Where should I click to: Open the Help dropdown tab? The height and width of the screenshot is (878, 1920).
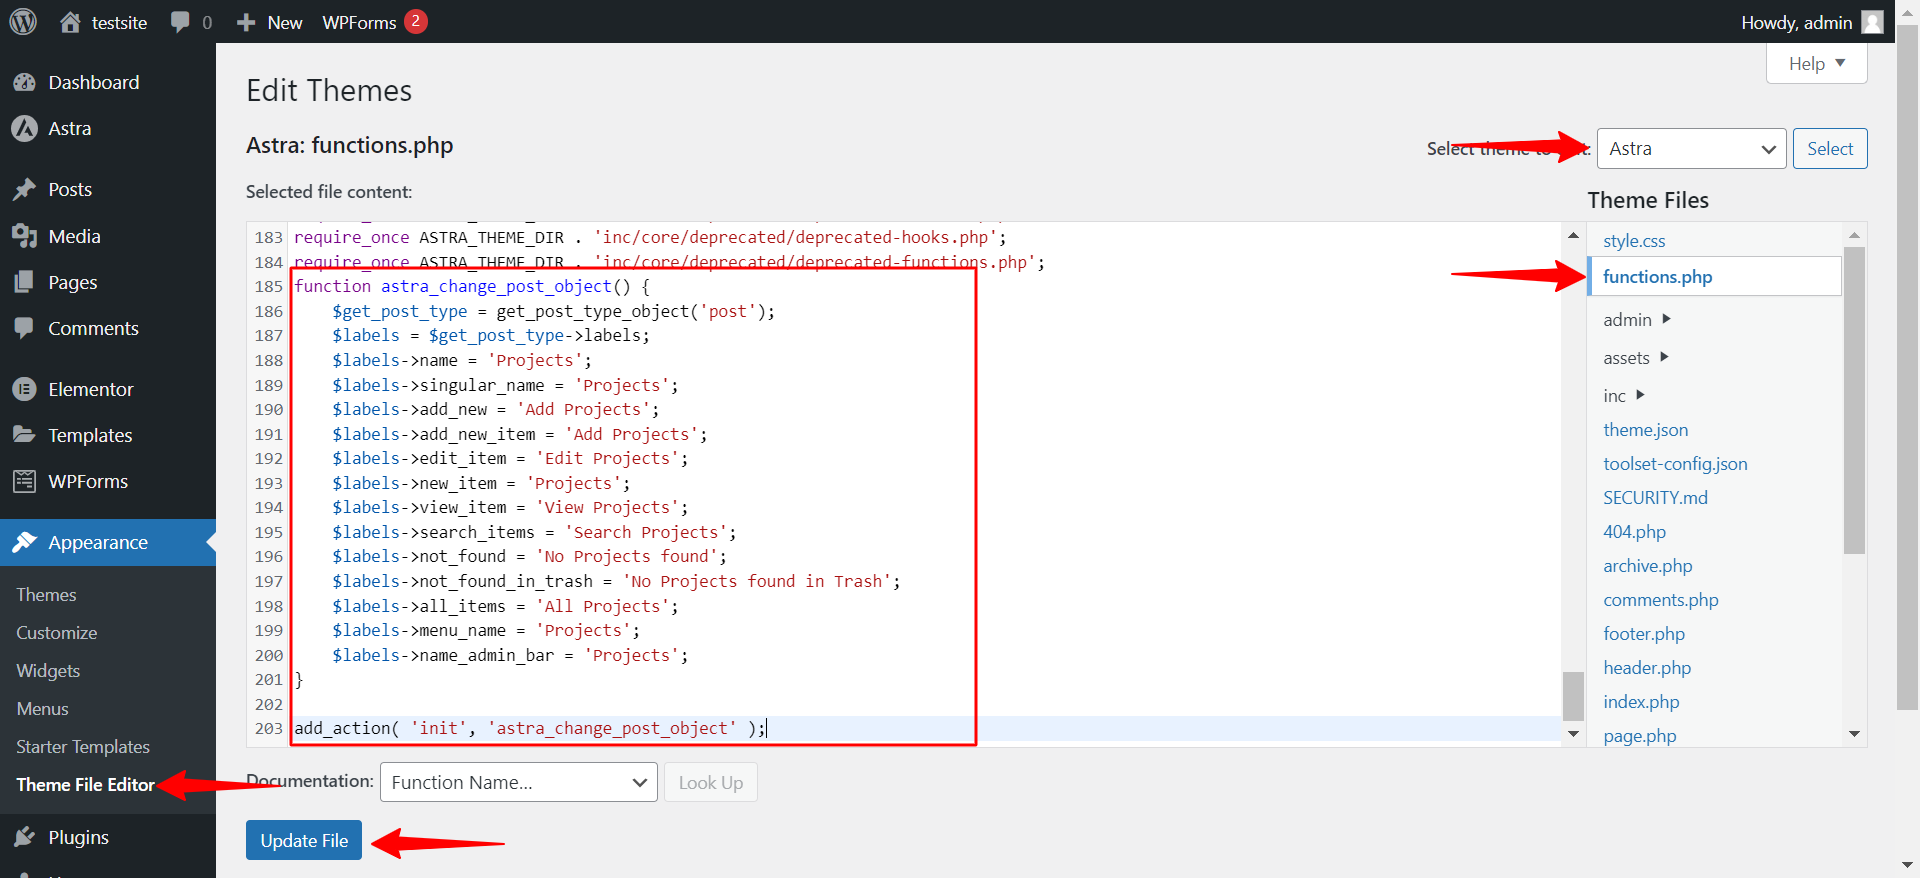tap(1816, 63)
